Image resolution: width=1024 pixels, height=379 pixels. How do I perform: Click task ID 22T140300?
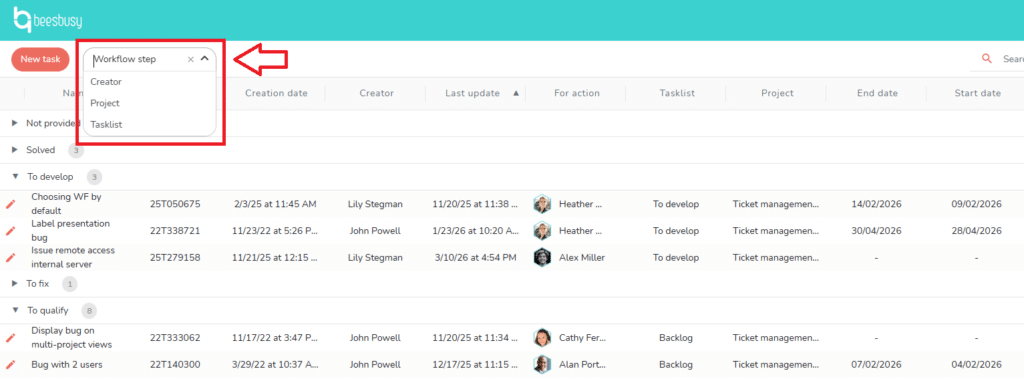pos(175,365)
